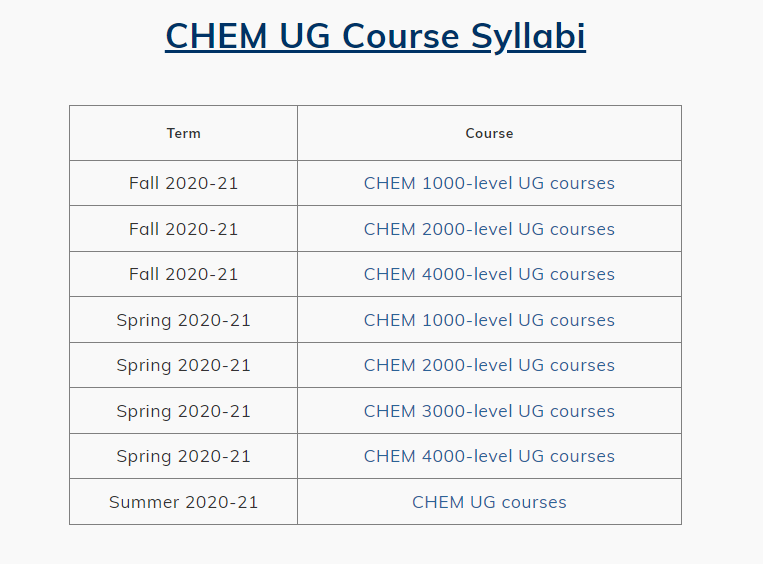This screenshot has height=564, width=763.
Task: Select Fall 2020-21 cell in 2000-level row
Action: click(x=183, y=229)
